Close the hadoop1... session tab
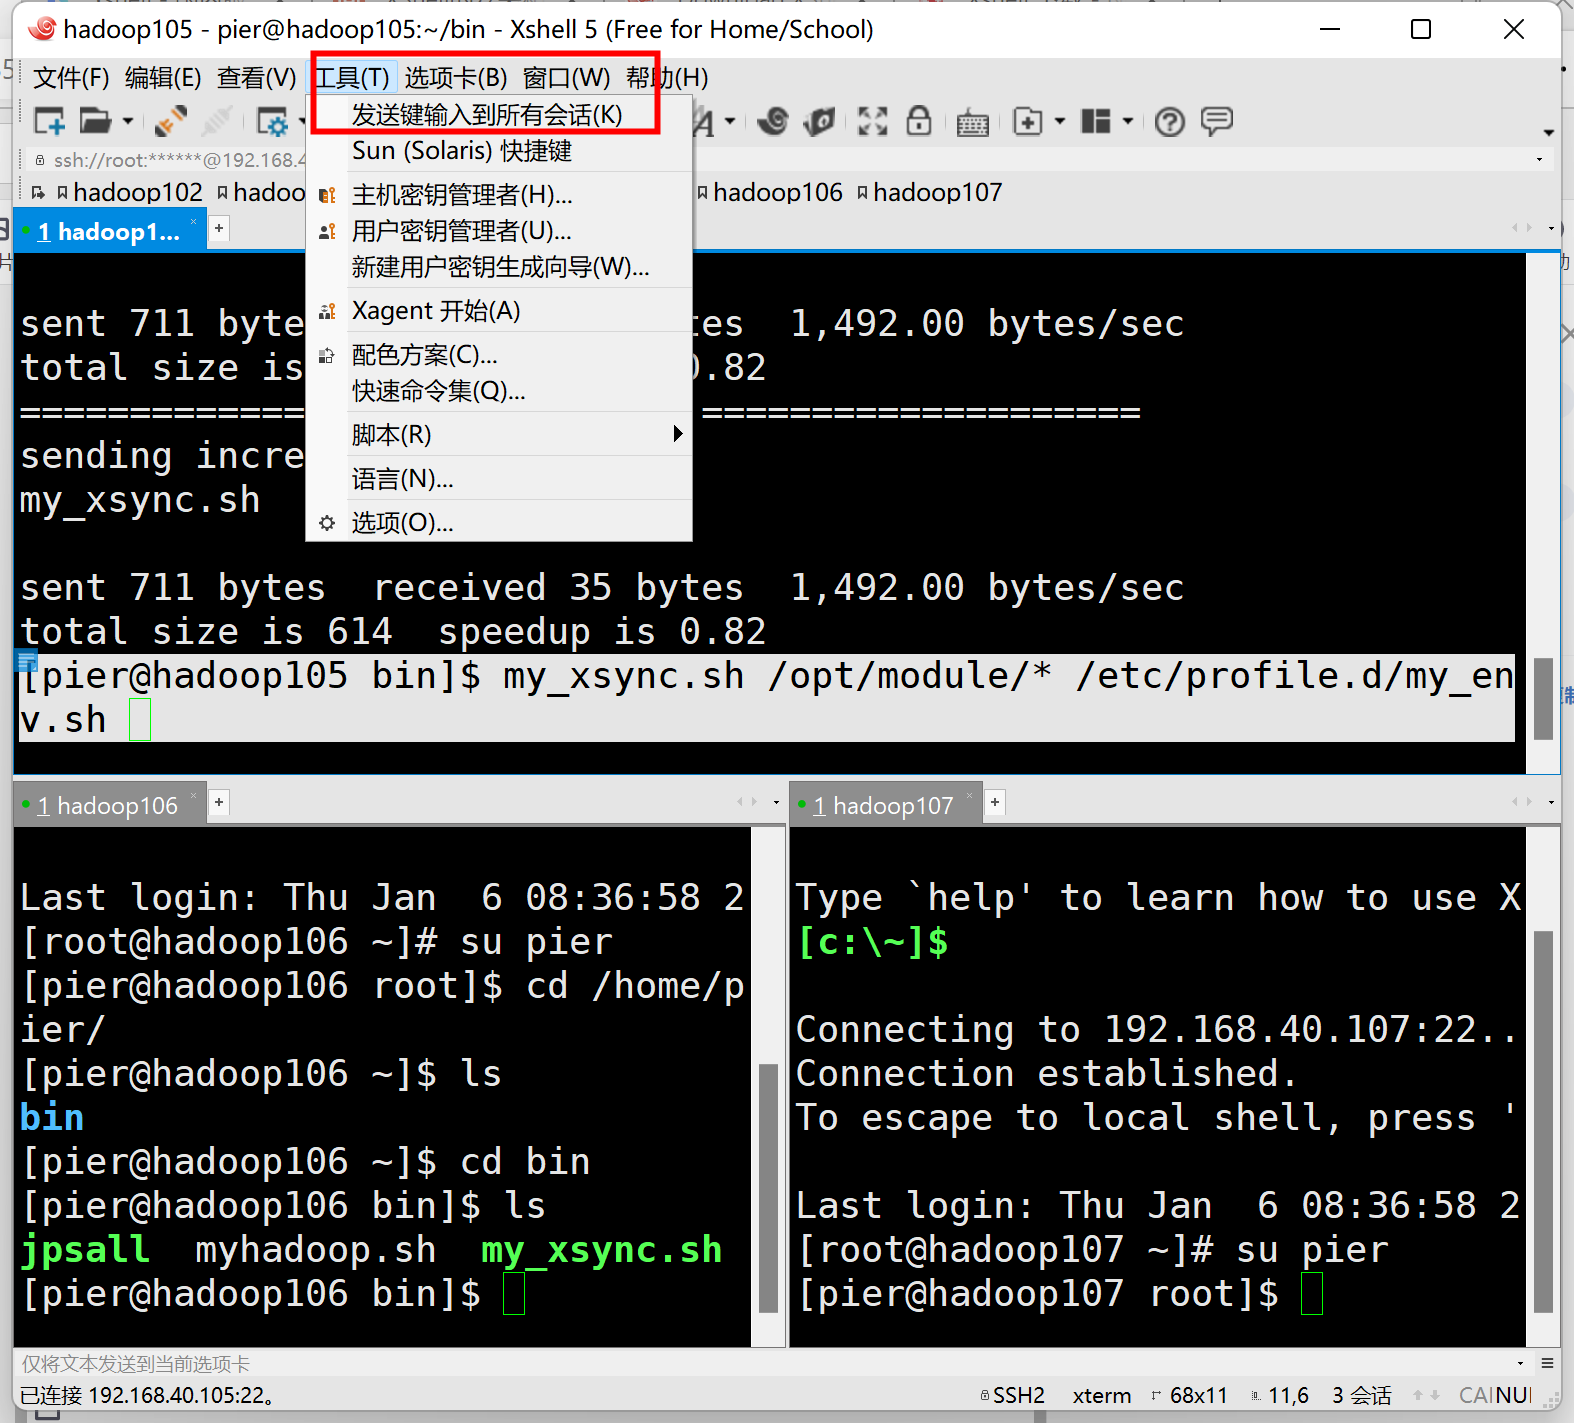 (x=194, y=221)
